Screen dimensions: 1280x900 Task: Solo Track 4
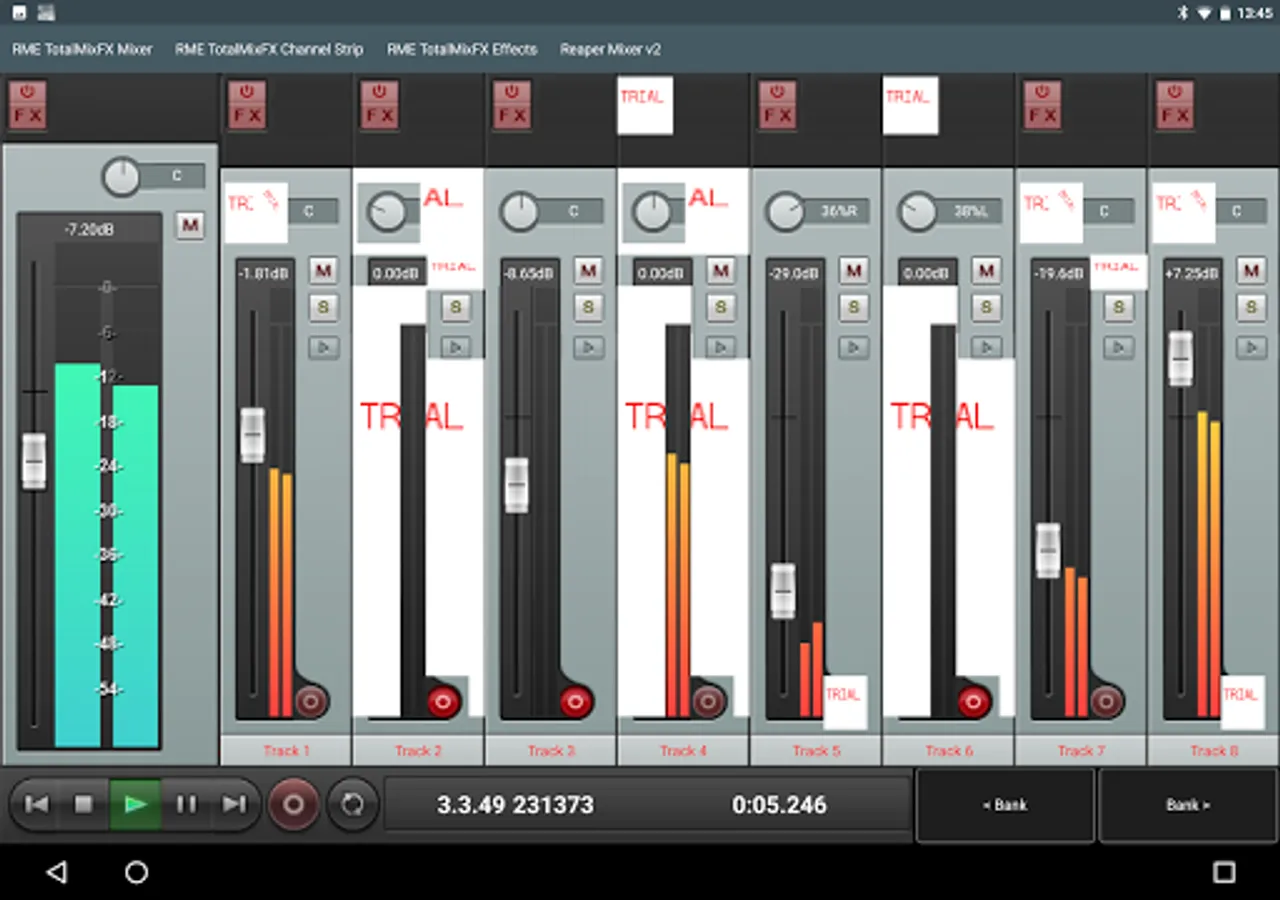(x=721, y=308)
